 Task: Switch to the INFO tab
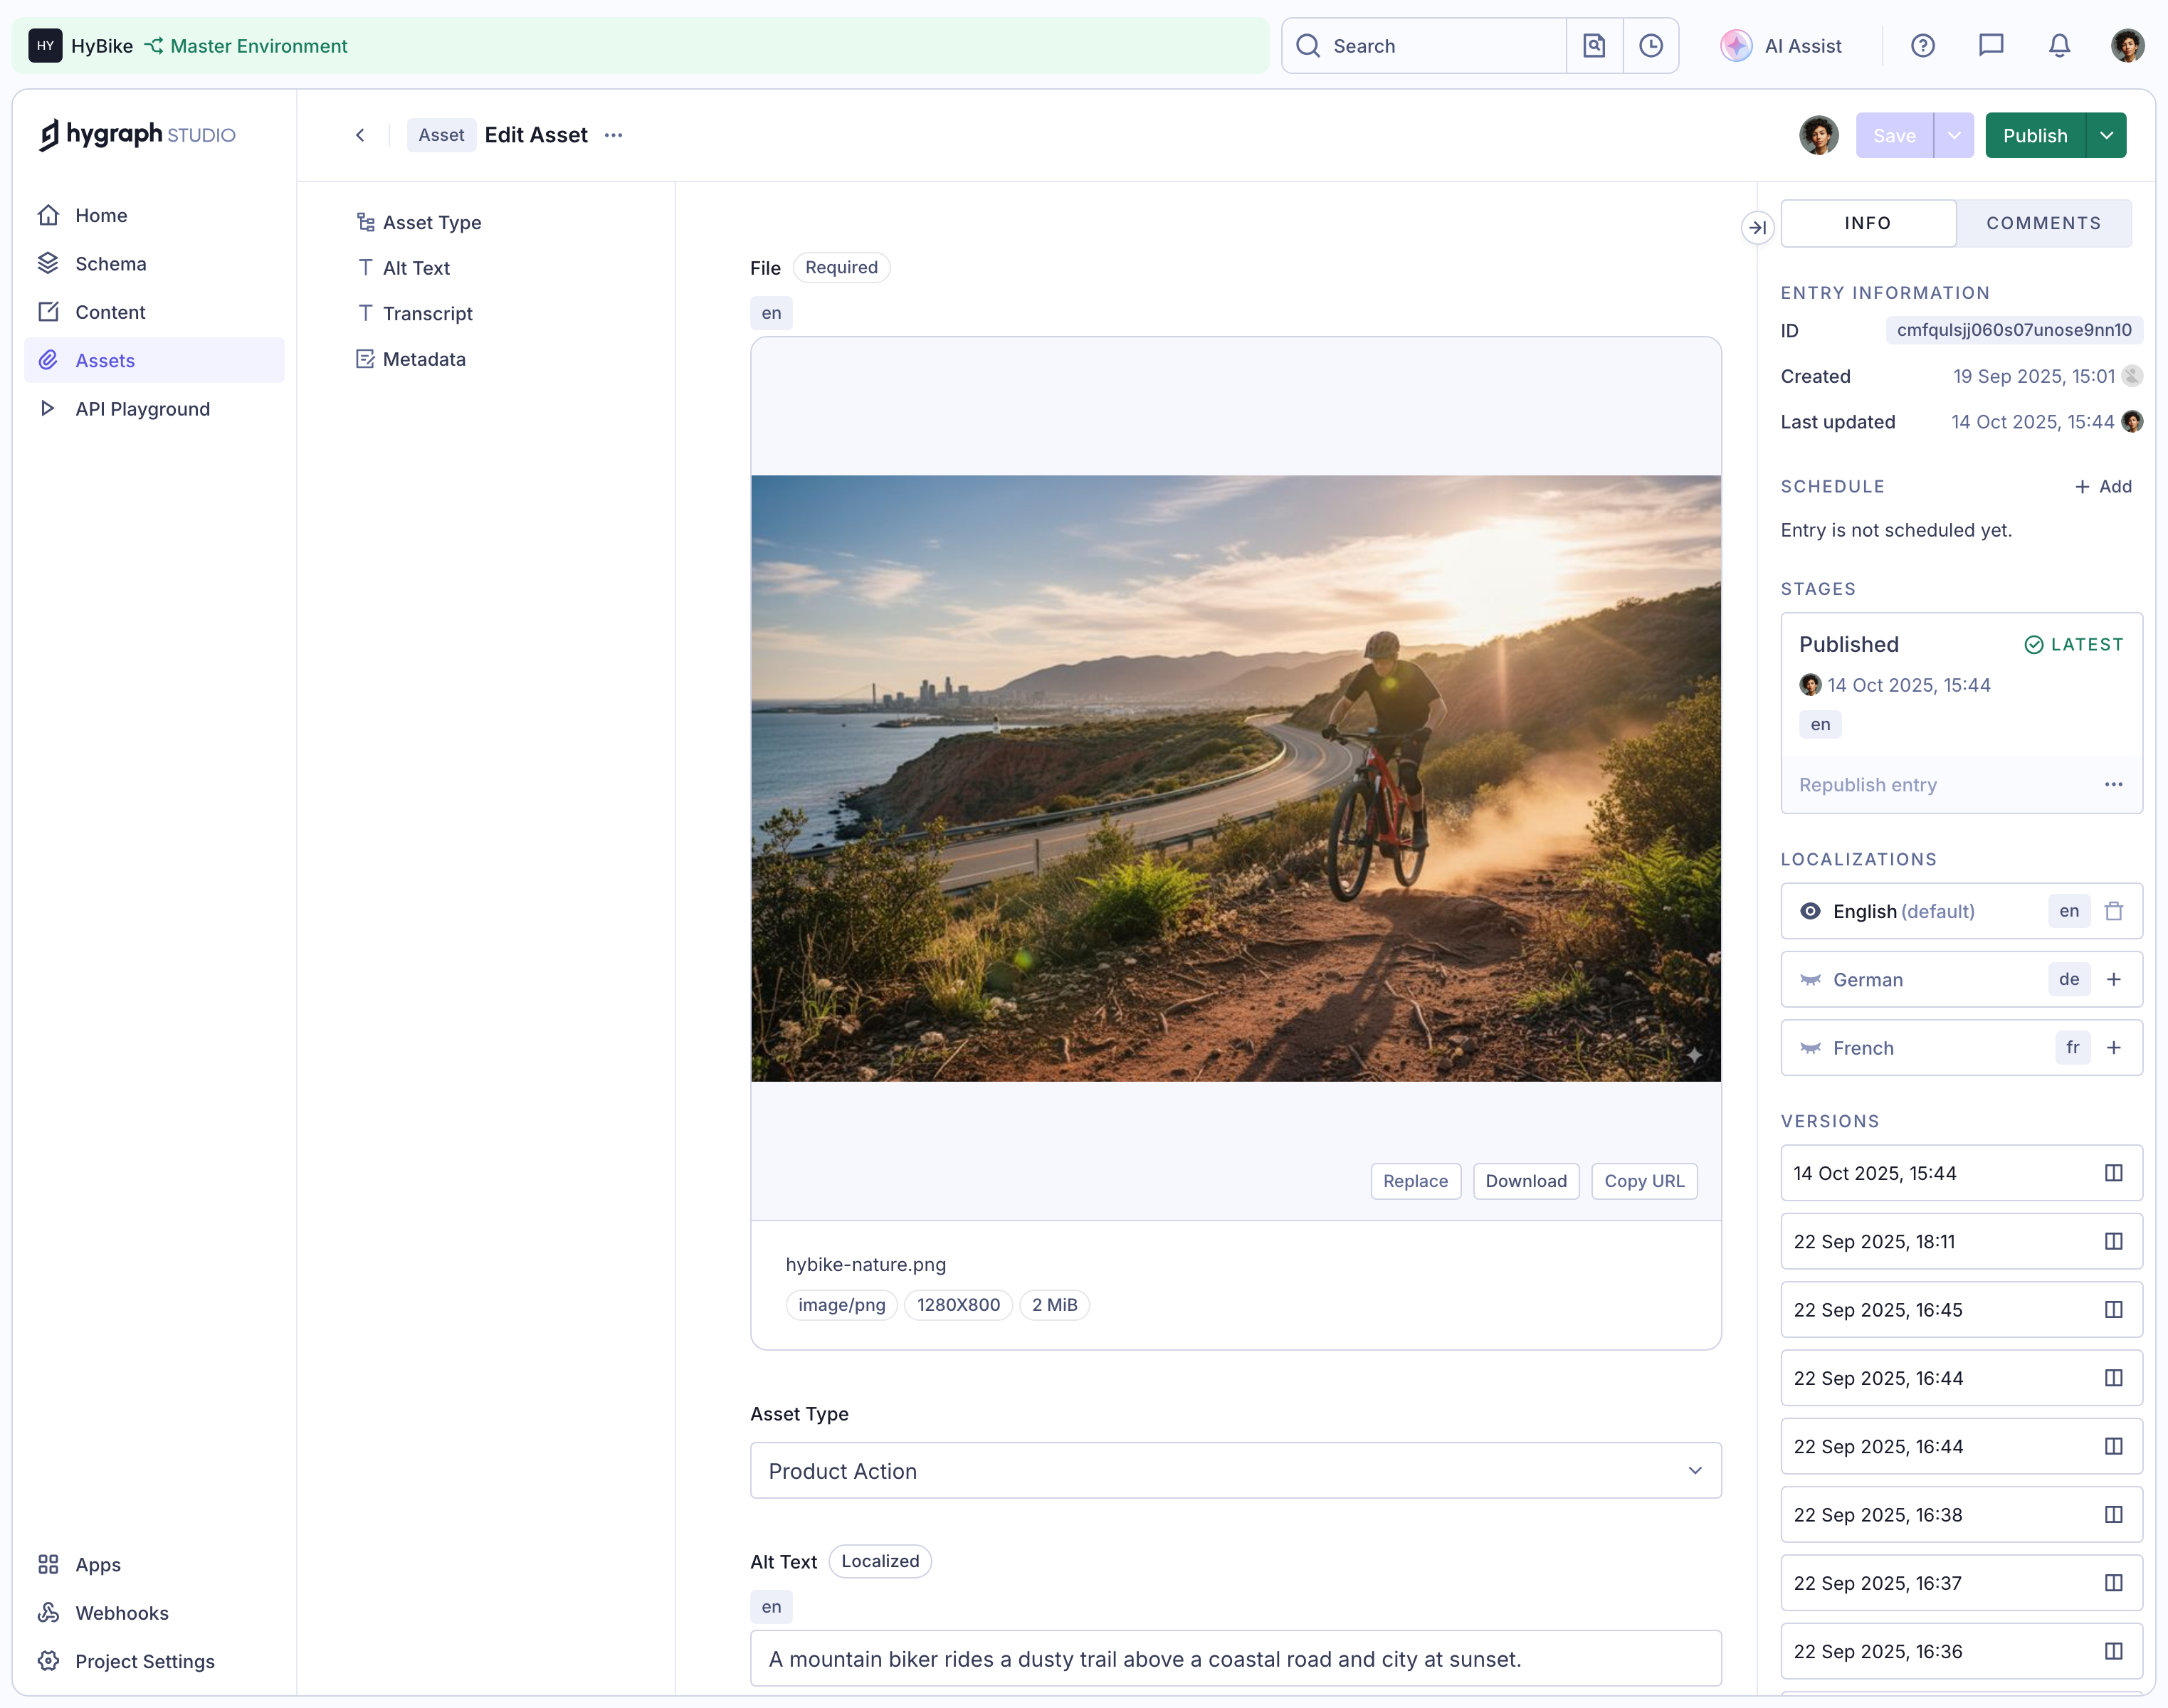pyautogui.click(x=1868, y=223)
